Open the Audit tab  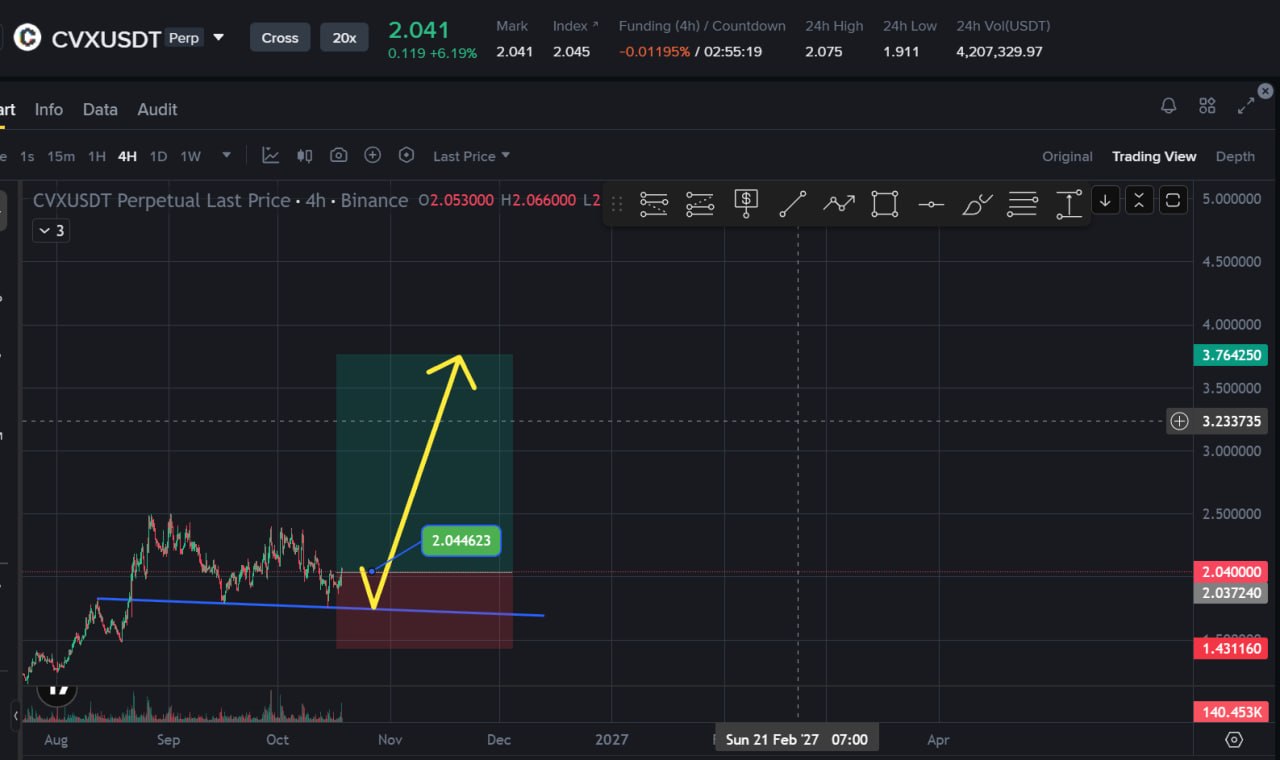coord(157,109)
